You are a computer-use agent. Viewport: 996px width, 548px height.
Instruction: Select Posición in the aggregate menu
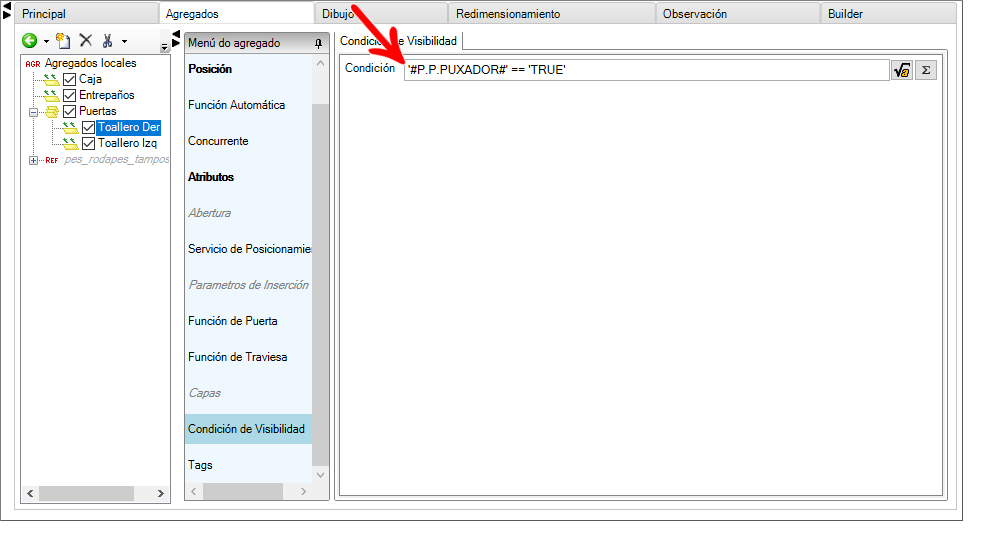(x=248, y=69)
